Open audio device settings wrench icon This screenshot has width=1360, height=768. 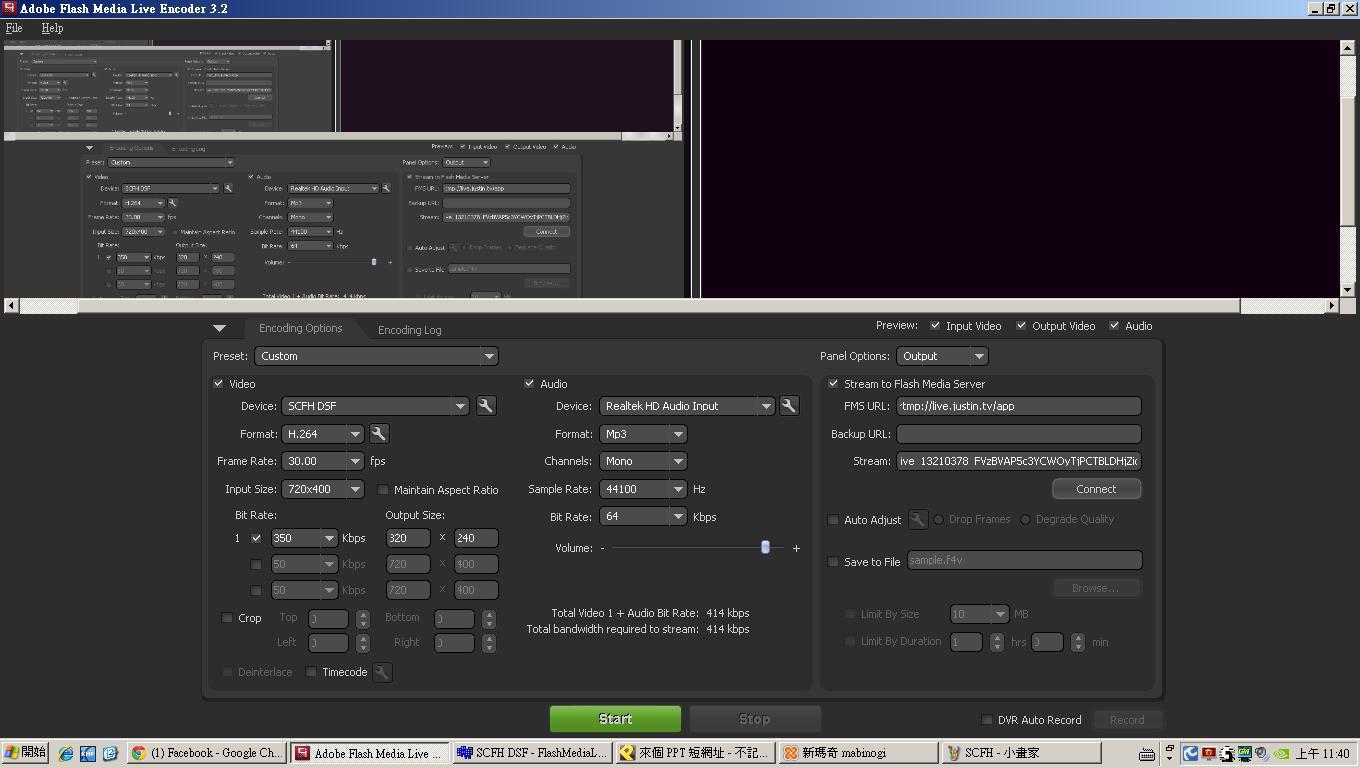pyautogui.click(x=789, y=406)
